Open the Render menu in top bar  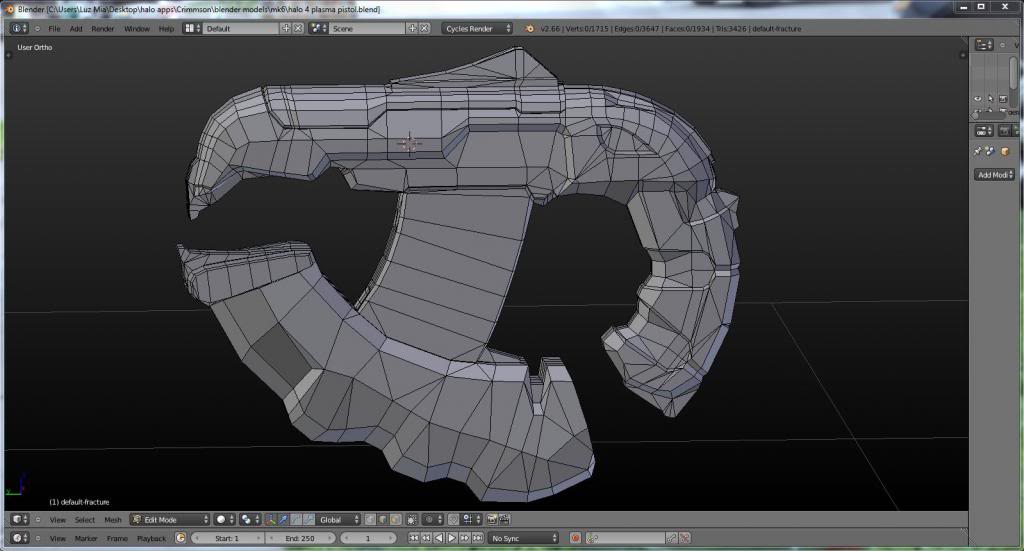click(103, 28)
